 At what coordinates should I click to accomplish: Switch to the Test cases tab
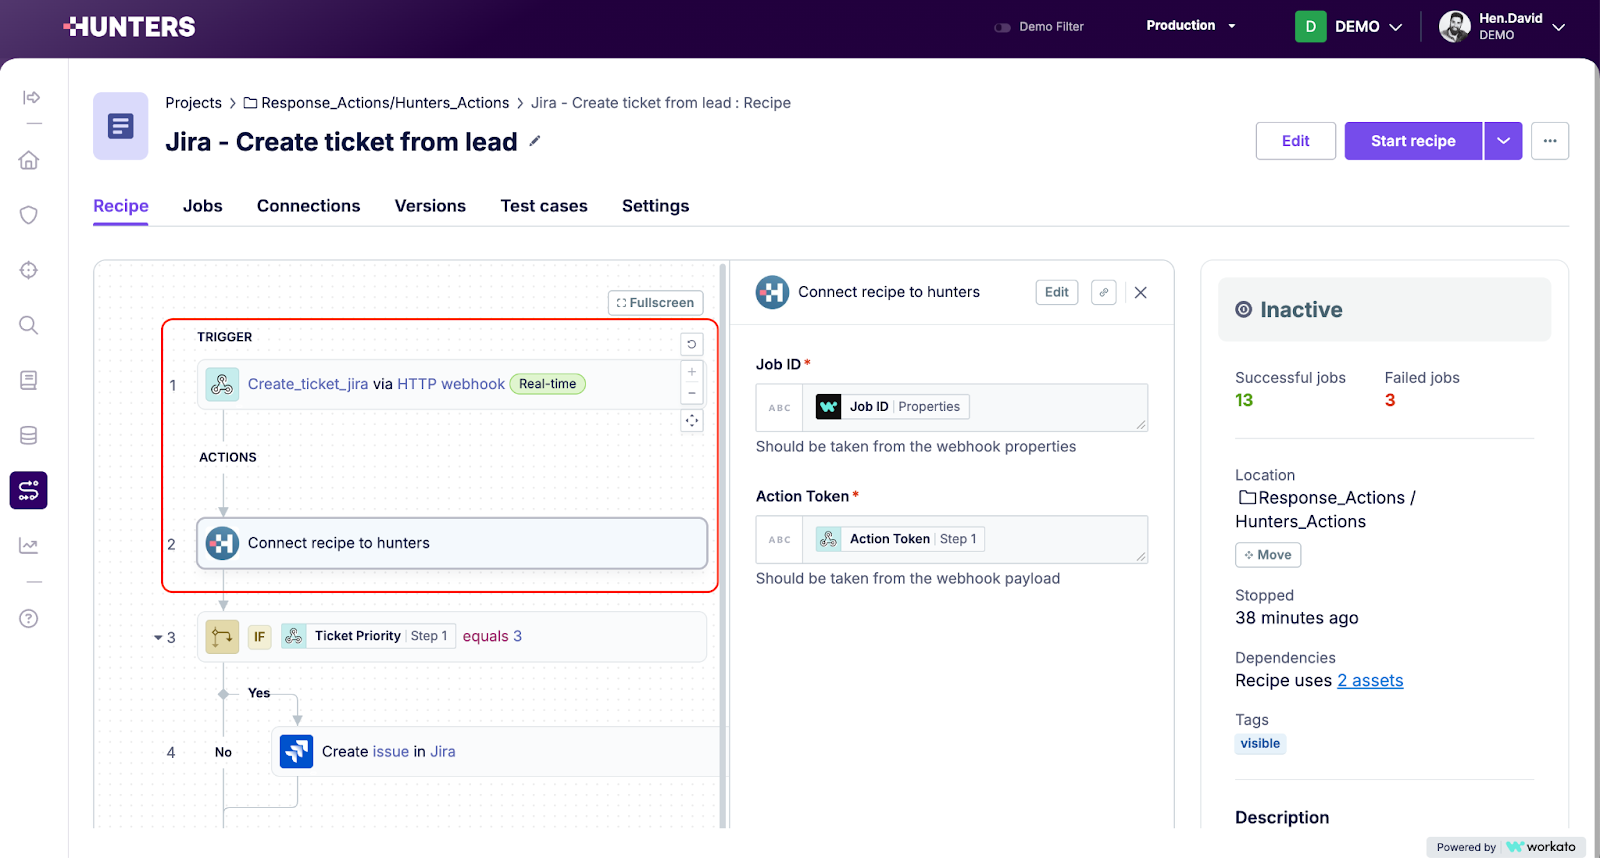(544, 206)
